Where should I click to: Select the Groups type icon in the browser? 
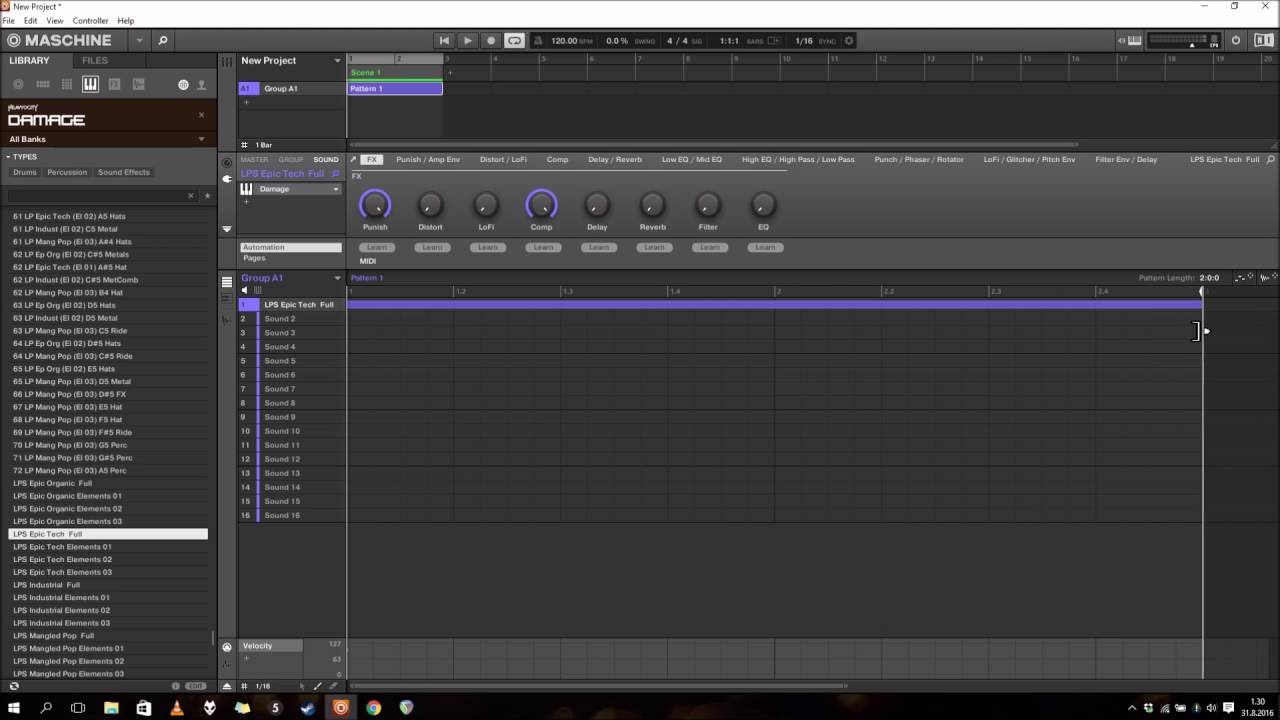point(43,85)
